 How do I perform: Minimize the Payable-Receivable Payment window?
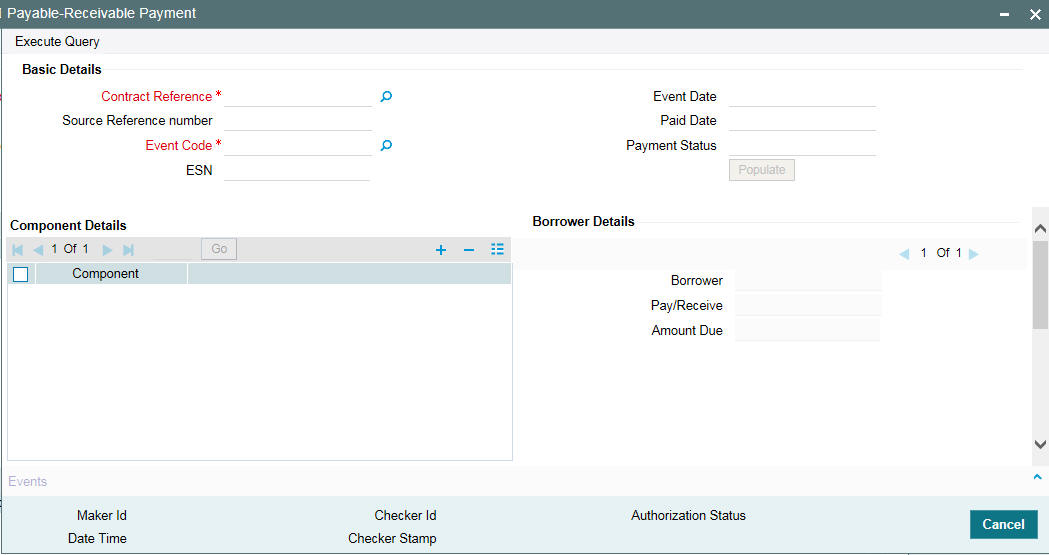pos(1004,13)
